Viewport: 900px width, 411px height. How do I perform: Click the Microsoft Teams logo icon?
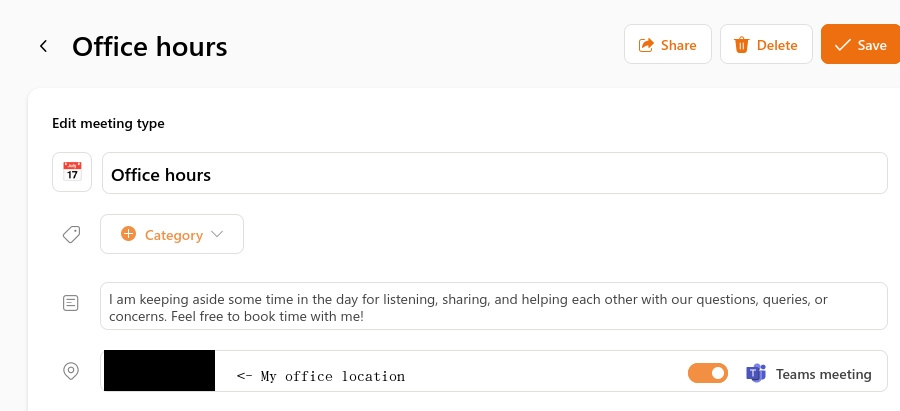tap(756, 374)
